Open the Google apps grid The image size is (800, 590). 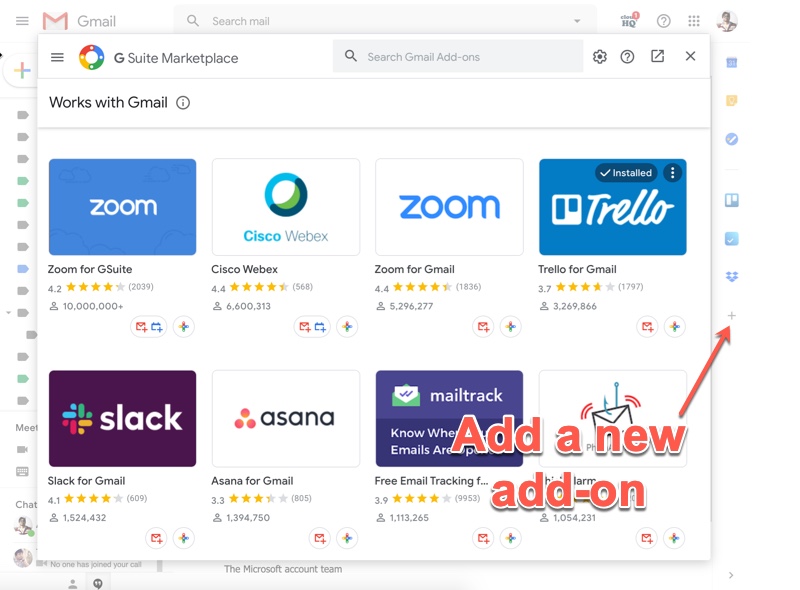pos(694,21)
